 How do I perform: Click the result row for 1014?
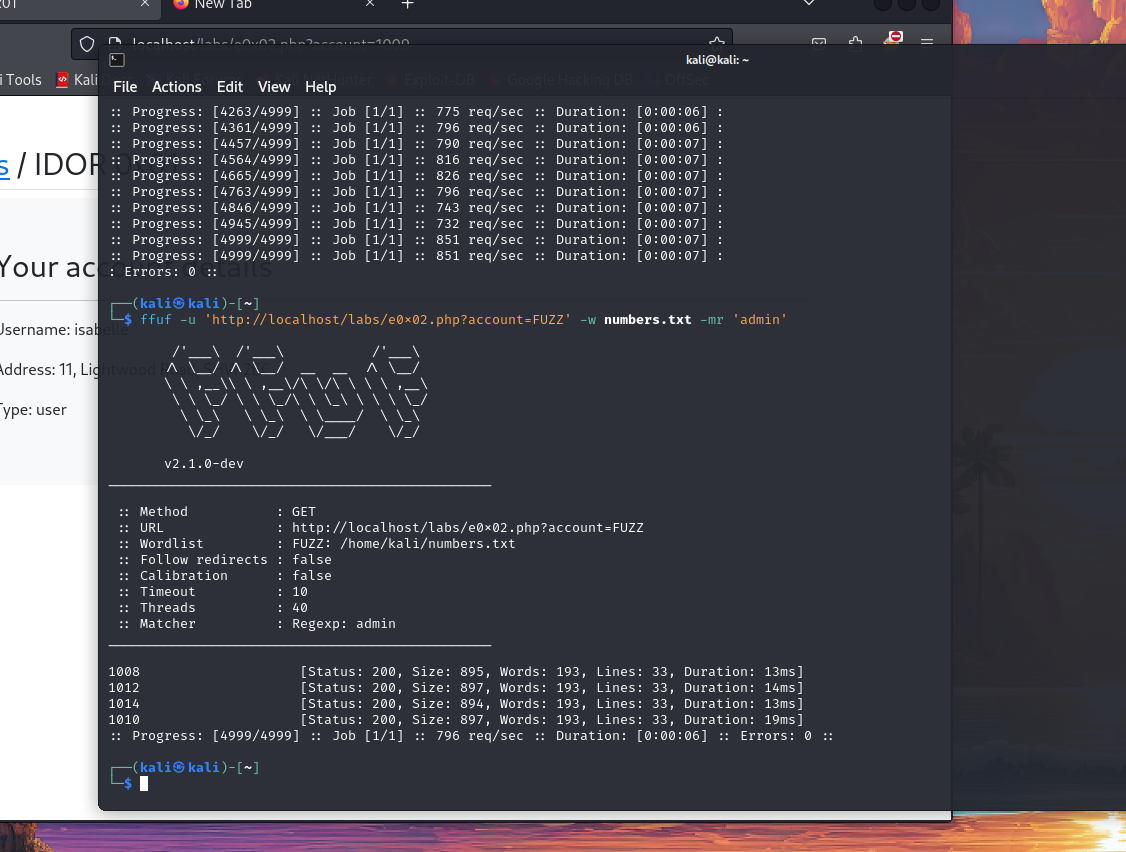(456, 704)
